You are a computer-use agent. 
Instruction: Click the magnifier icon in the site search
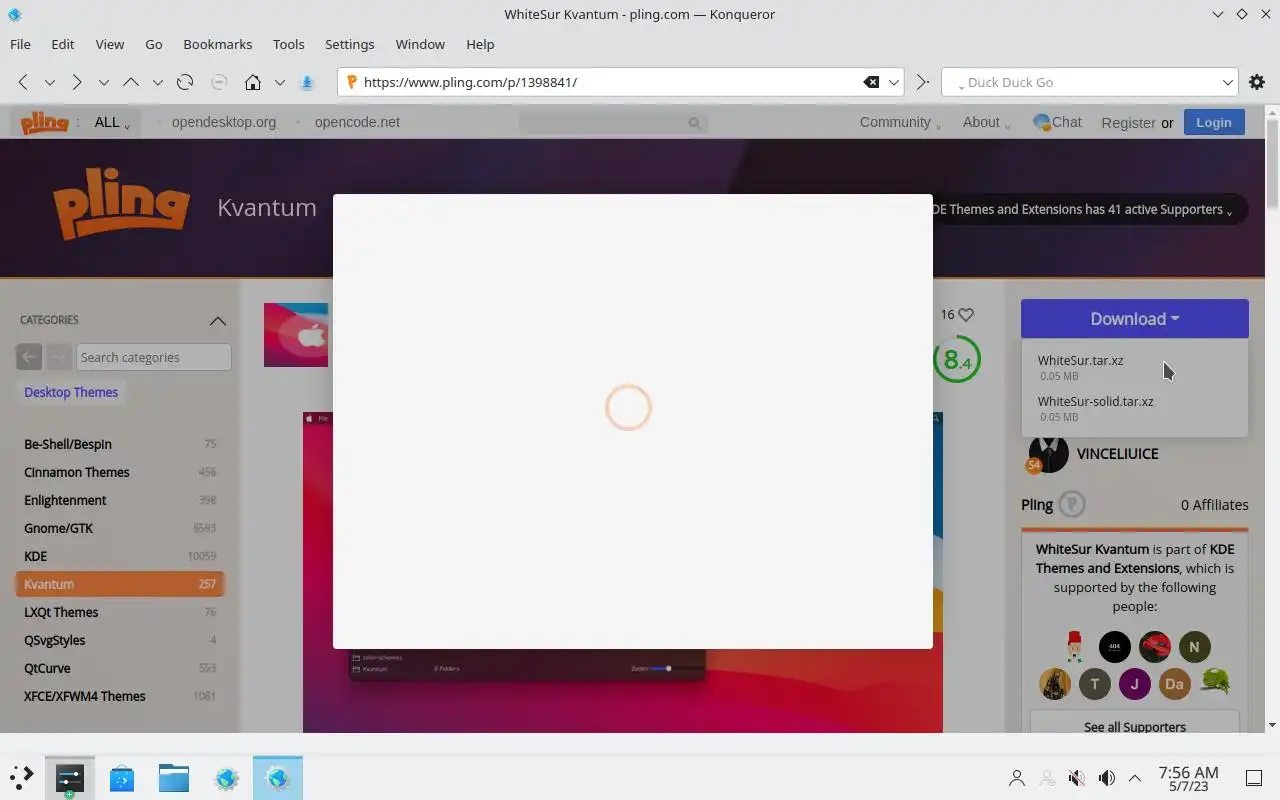(x=694, y=123)
